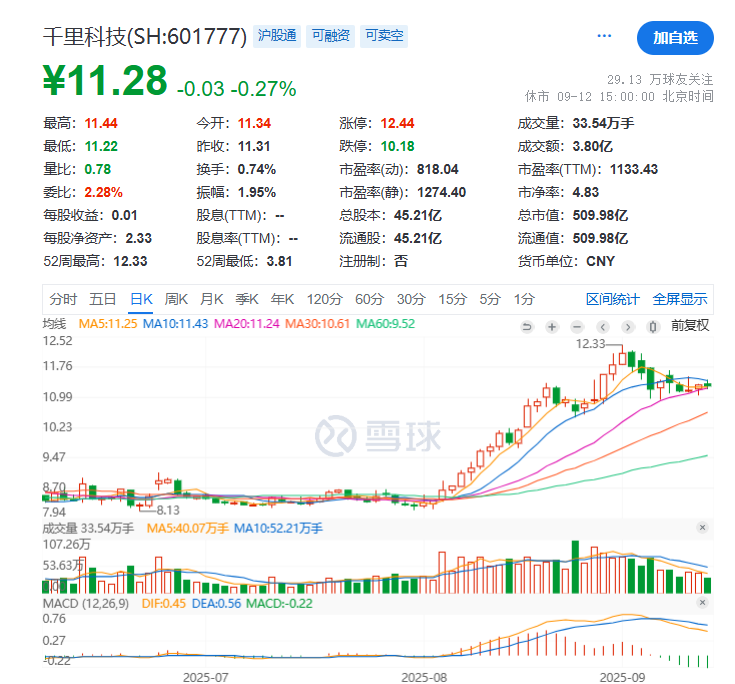This screenshot has height=684, width=735.
Task: Click the MA20:11.24 legend label
Action: click(x=247, y=323)
